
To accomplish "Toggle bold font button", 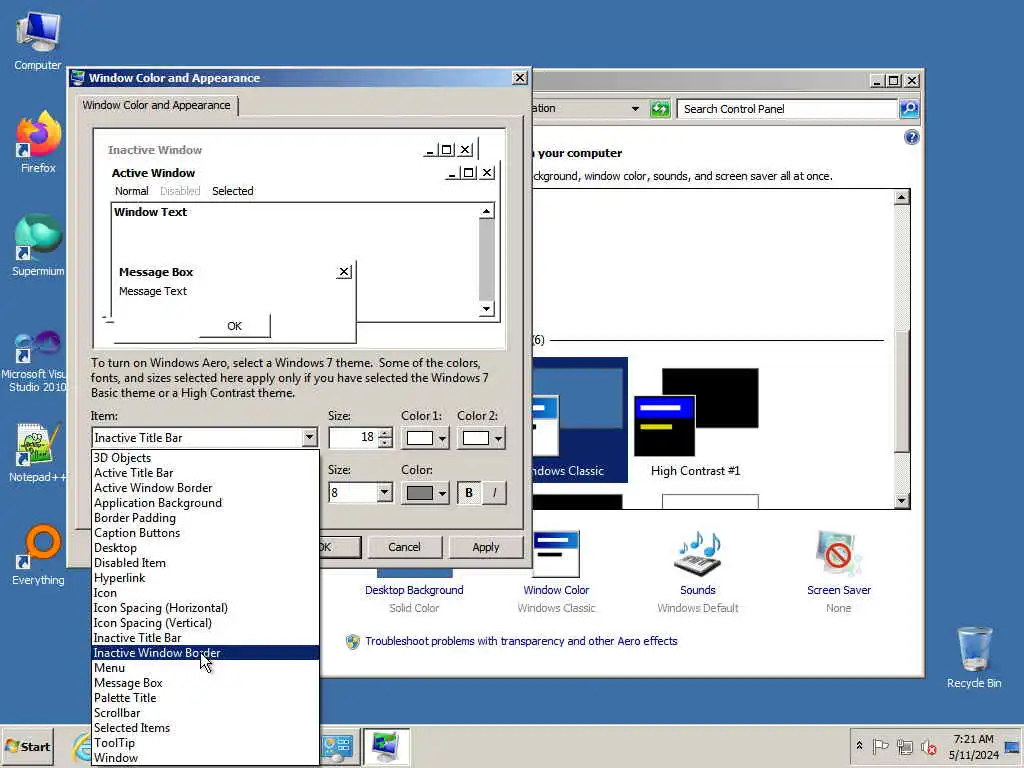I will click(x=469, y=493).
